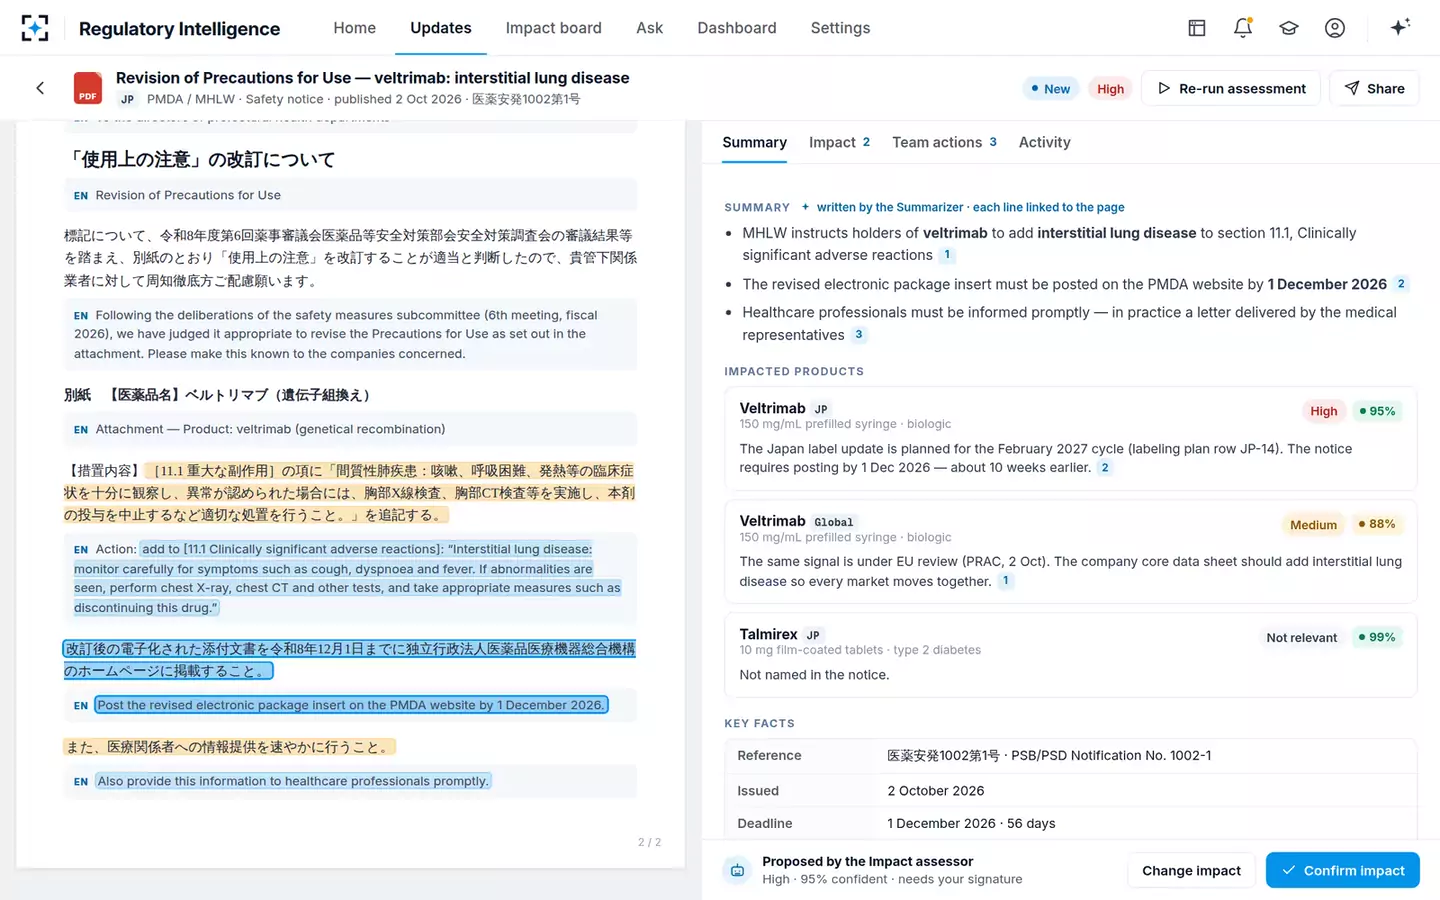Click highlighted English translation about healthcare professionals
This screenshot has height=900, width=1440.
293,781
